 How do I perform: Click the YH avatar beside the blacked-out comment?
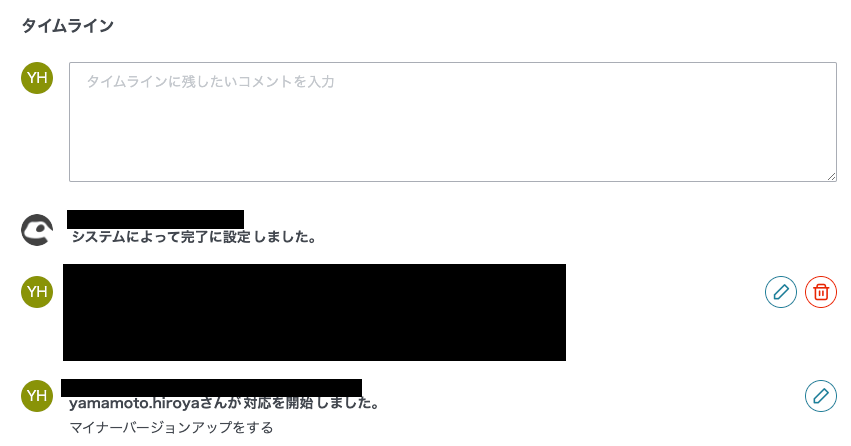(x=37, y=291)
